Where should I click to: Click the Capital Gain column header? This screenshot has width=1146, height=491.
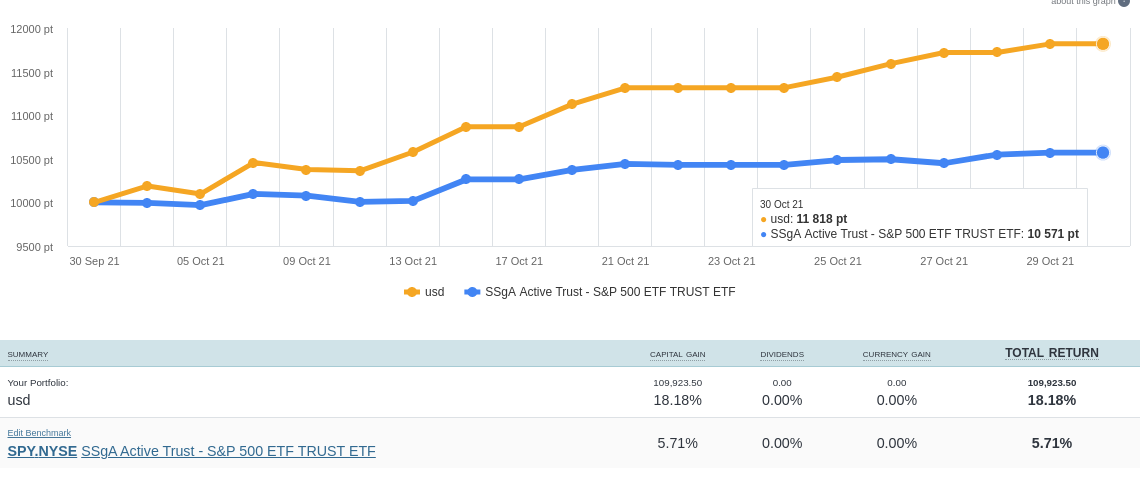tap(677, 354)
